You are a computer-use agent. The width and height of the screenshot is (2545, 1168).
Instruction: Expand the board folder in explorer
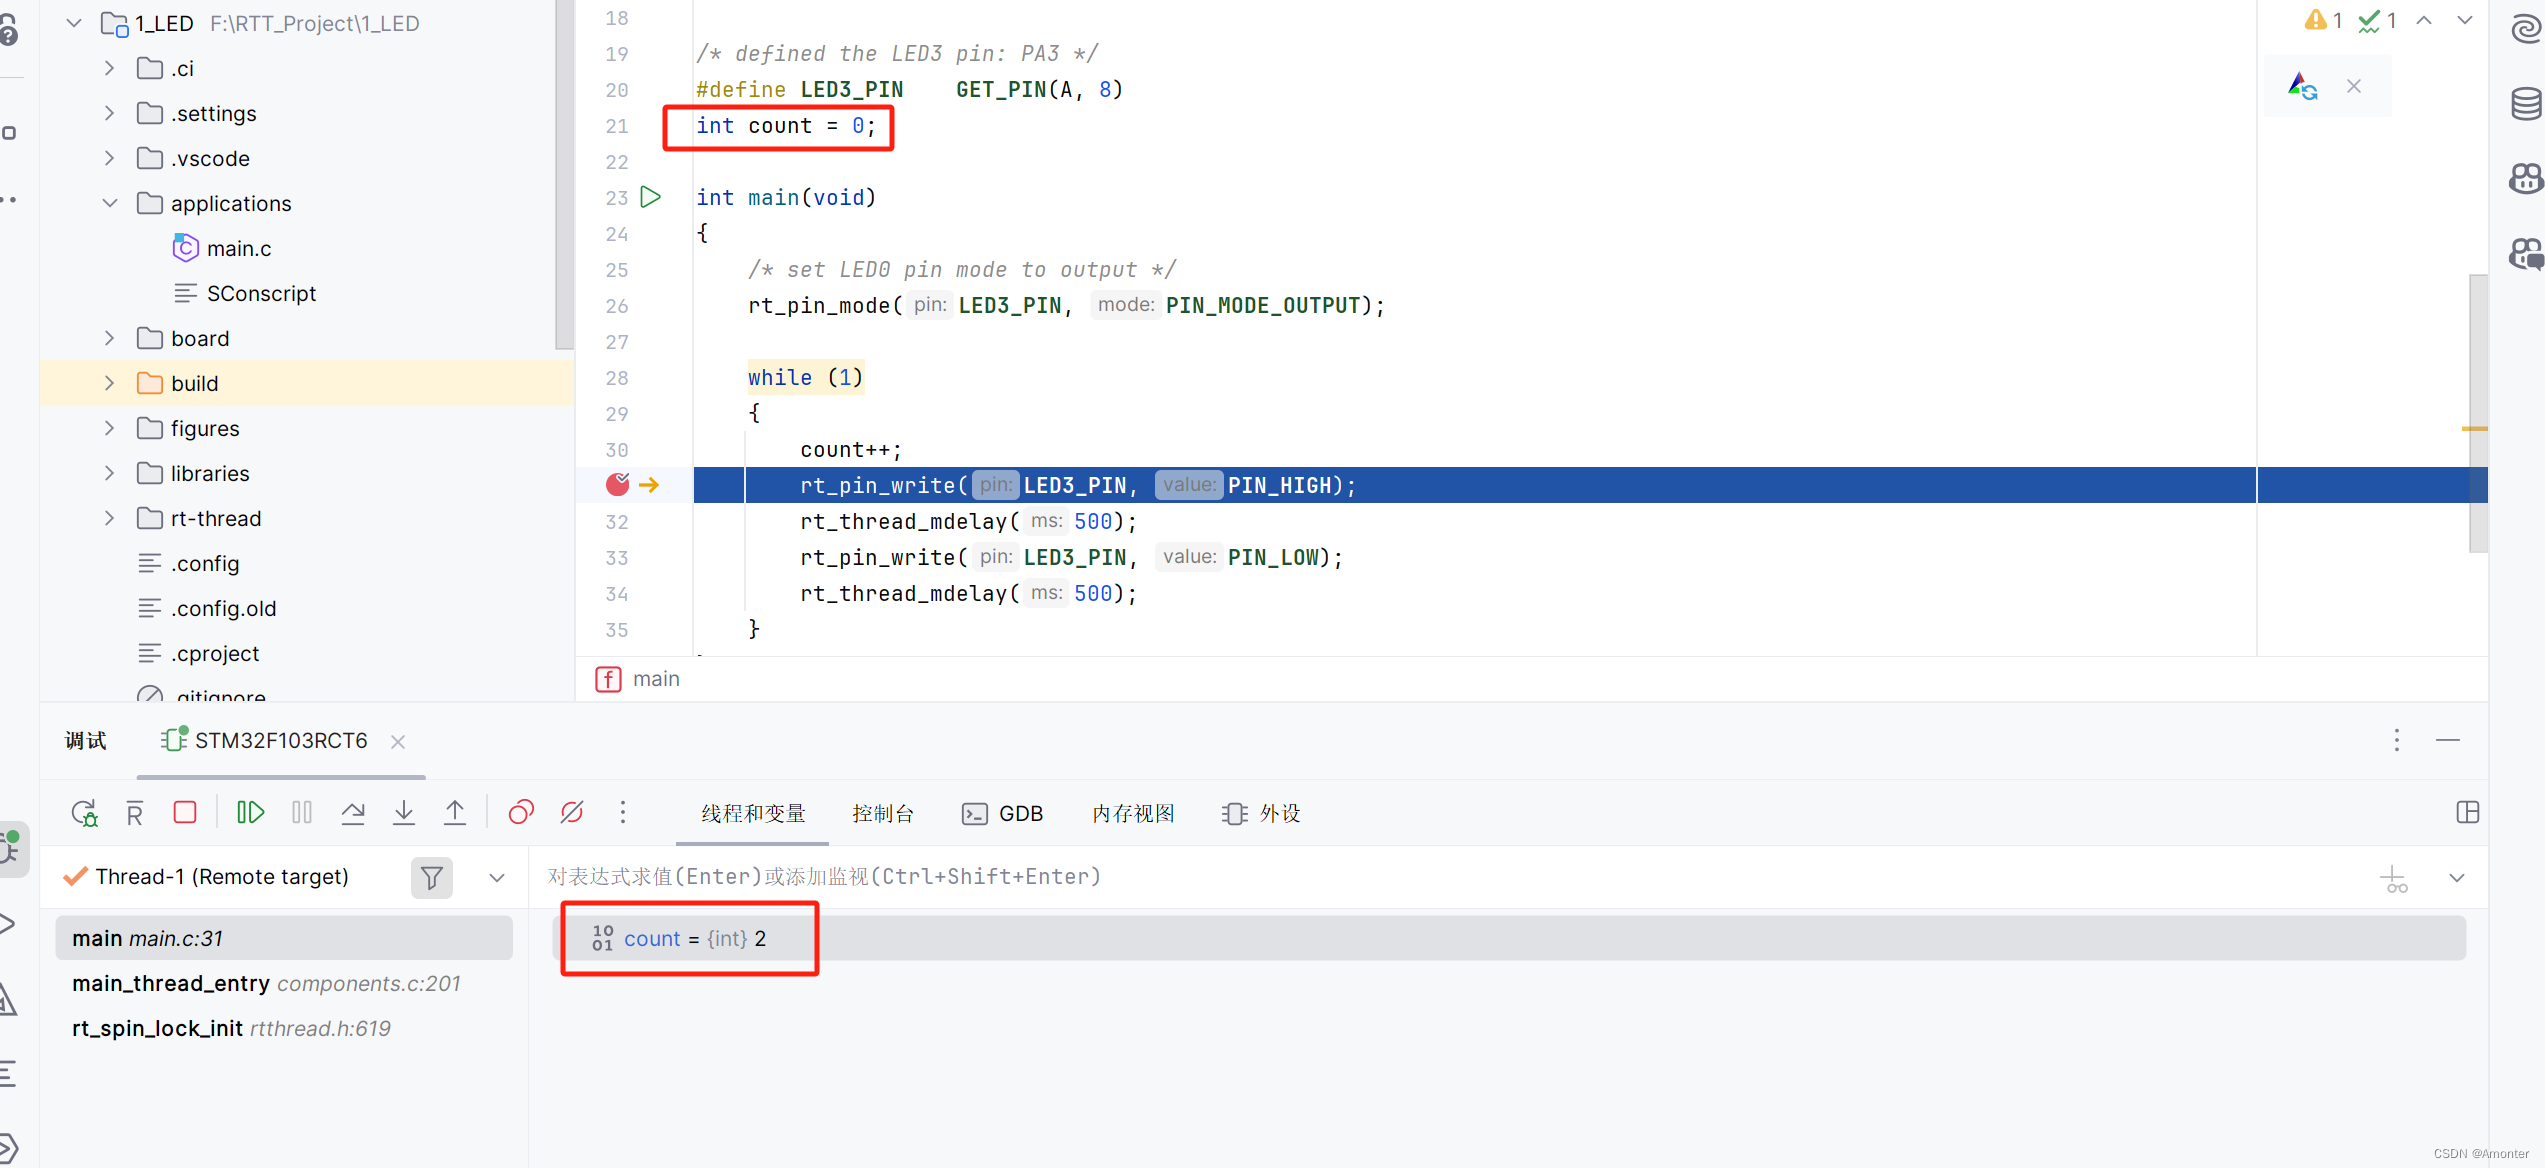(110, 337)
